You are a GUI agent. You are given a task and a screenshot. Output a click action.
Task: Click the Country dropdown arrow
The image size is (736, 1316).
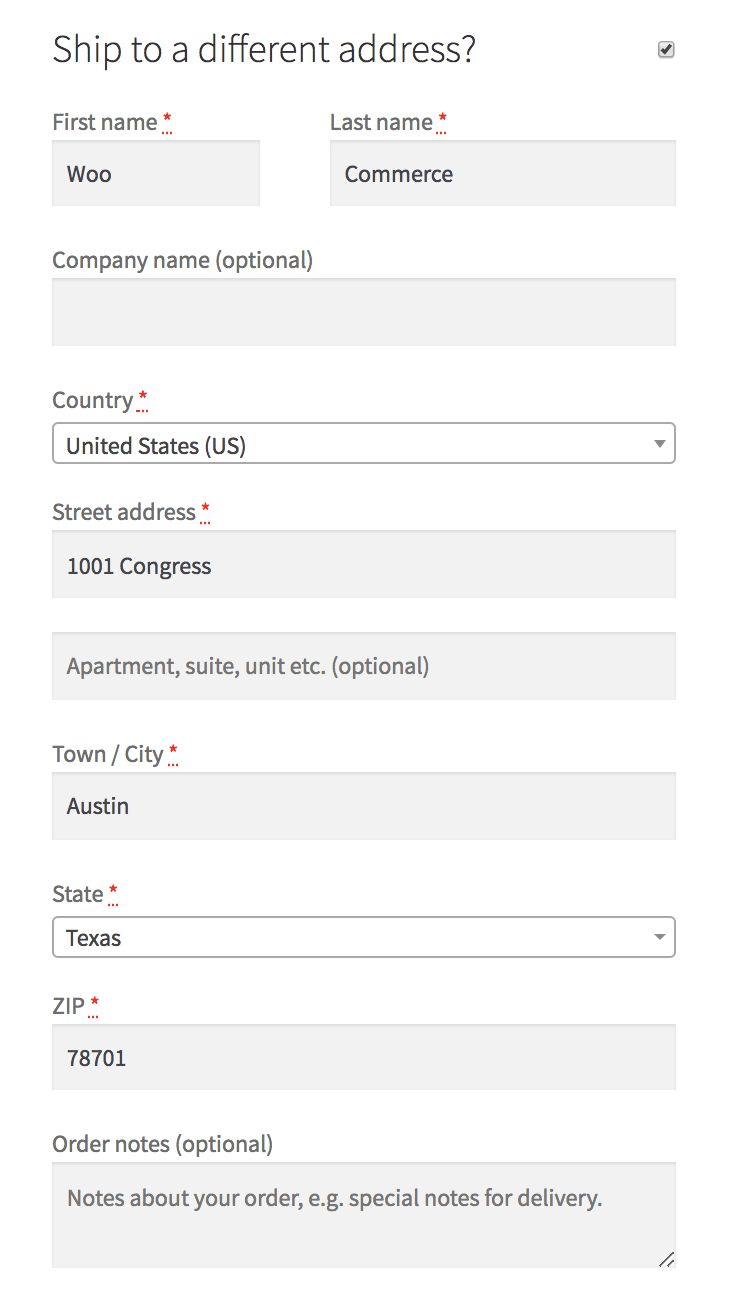pos(659,443)
